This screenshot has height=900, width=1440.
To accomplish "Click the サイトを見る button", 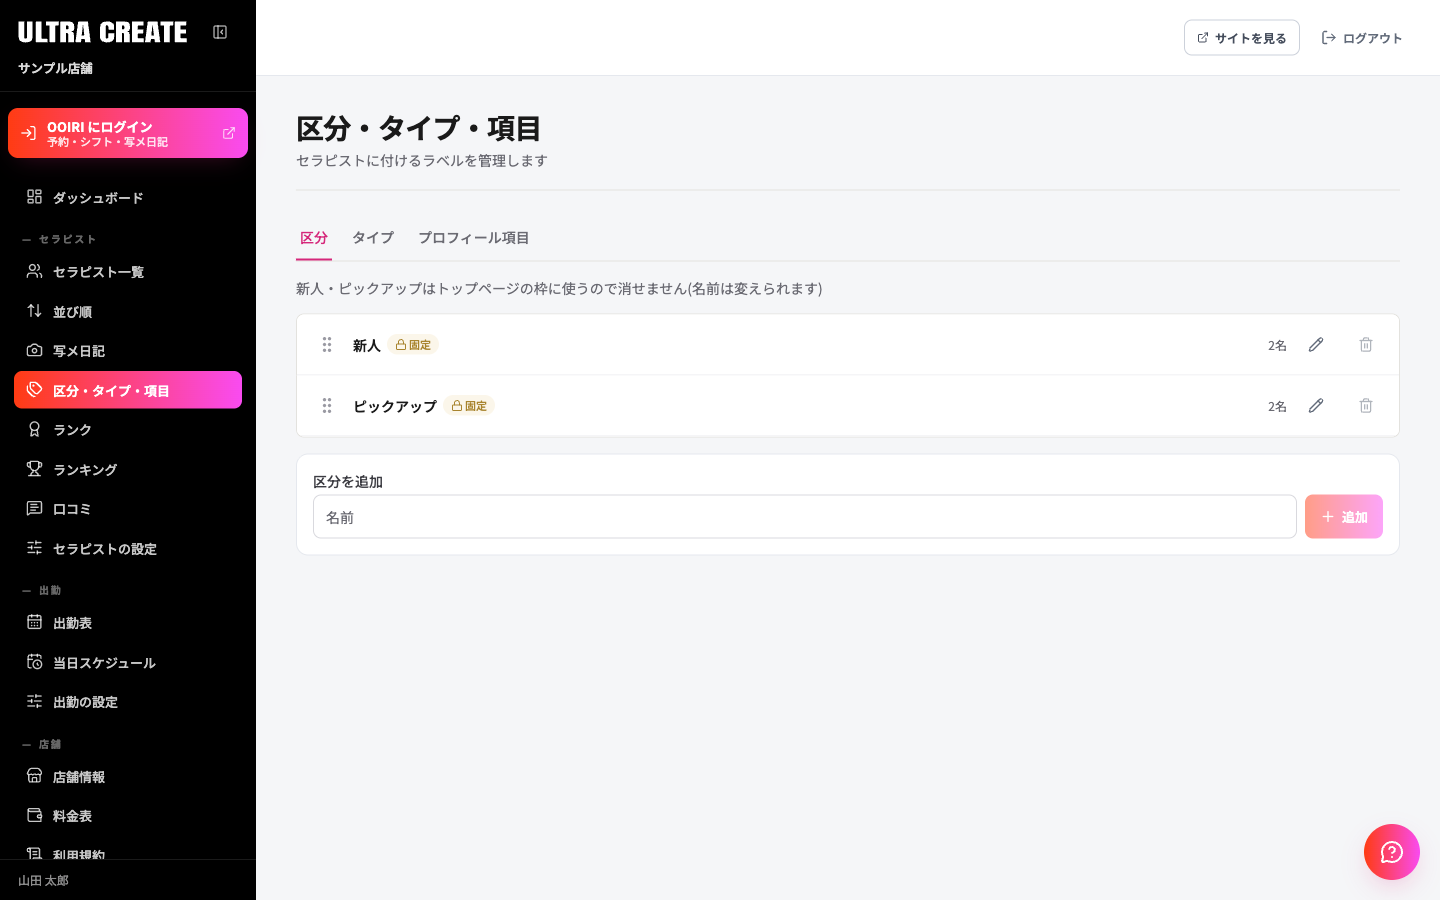I will pos(1242,38).
